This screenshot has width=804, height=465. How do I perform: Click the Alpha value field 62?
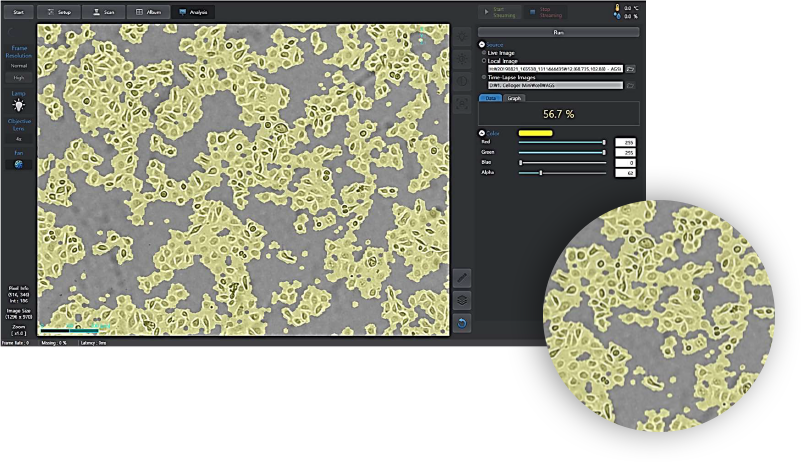tap(625, 173)
